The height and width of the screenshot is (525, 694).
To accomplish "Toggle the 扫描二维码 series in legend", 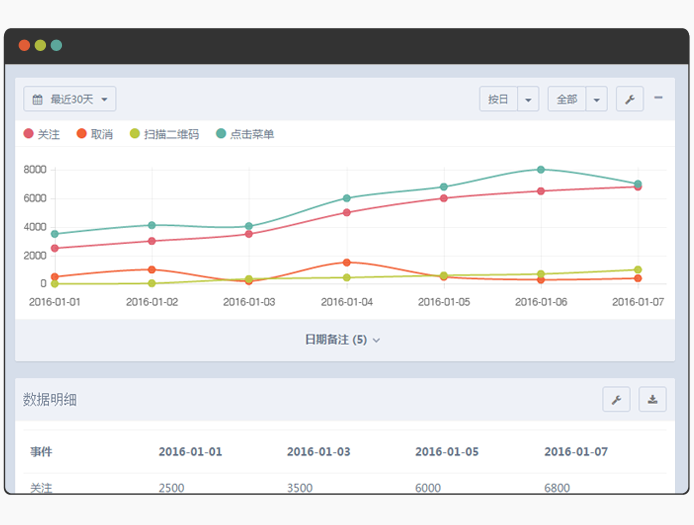I will (164, 134).
